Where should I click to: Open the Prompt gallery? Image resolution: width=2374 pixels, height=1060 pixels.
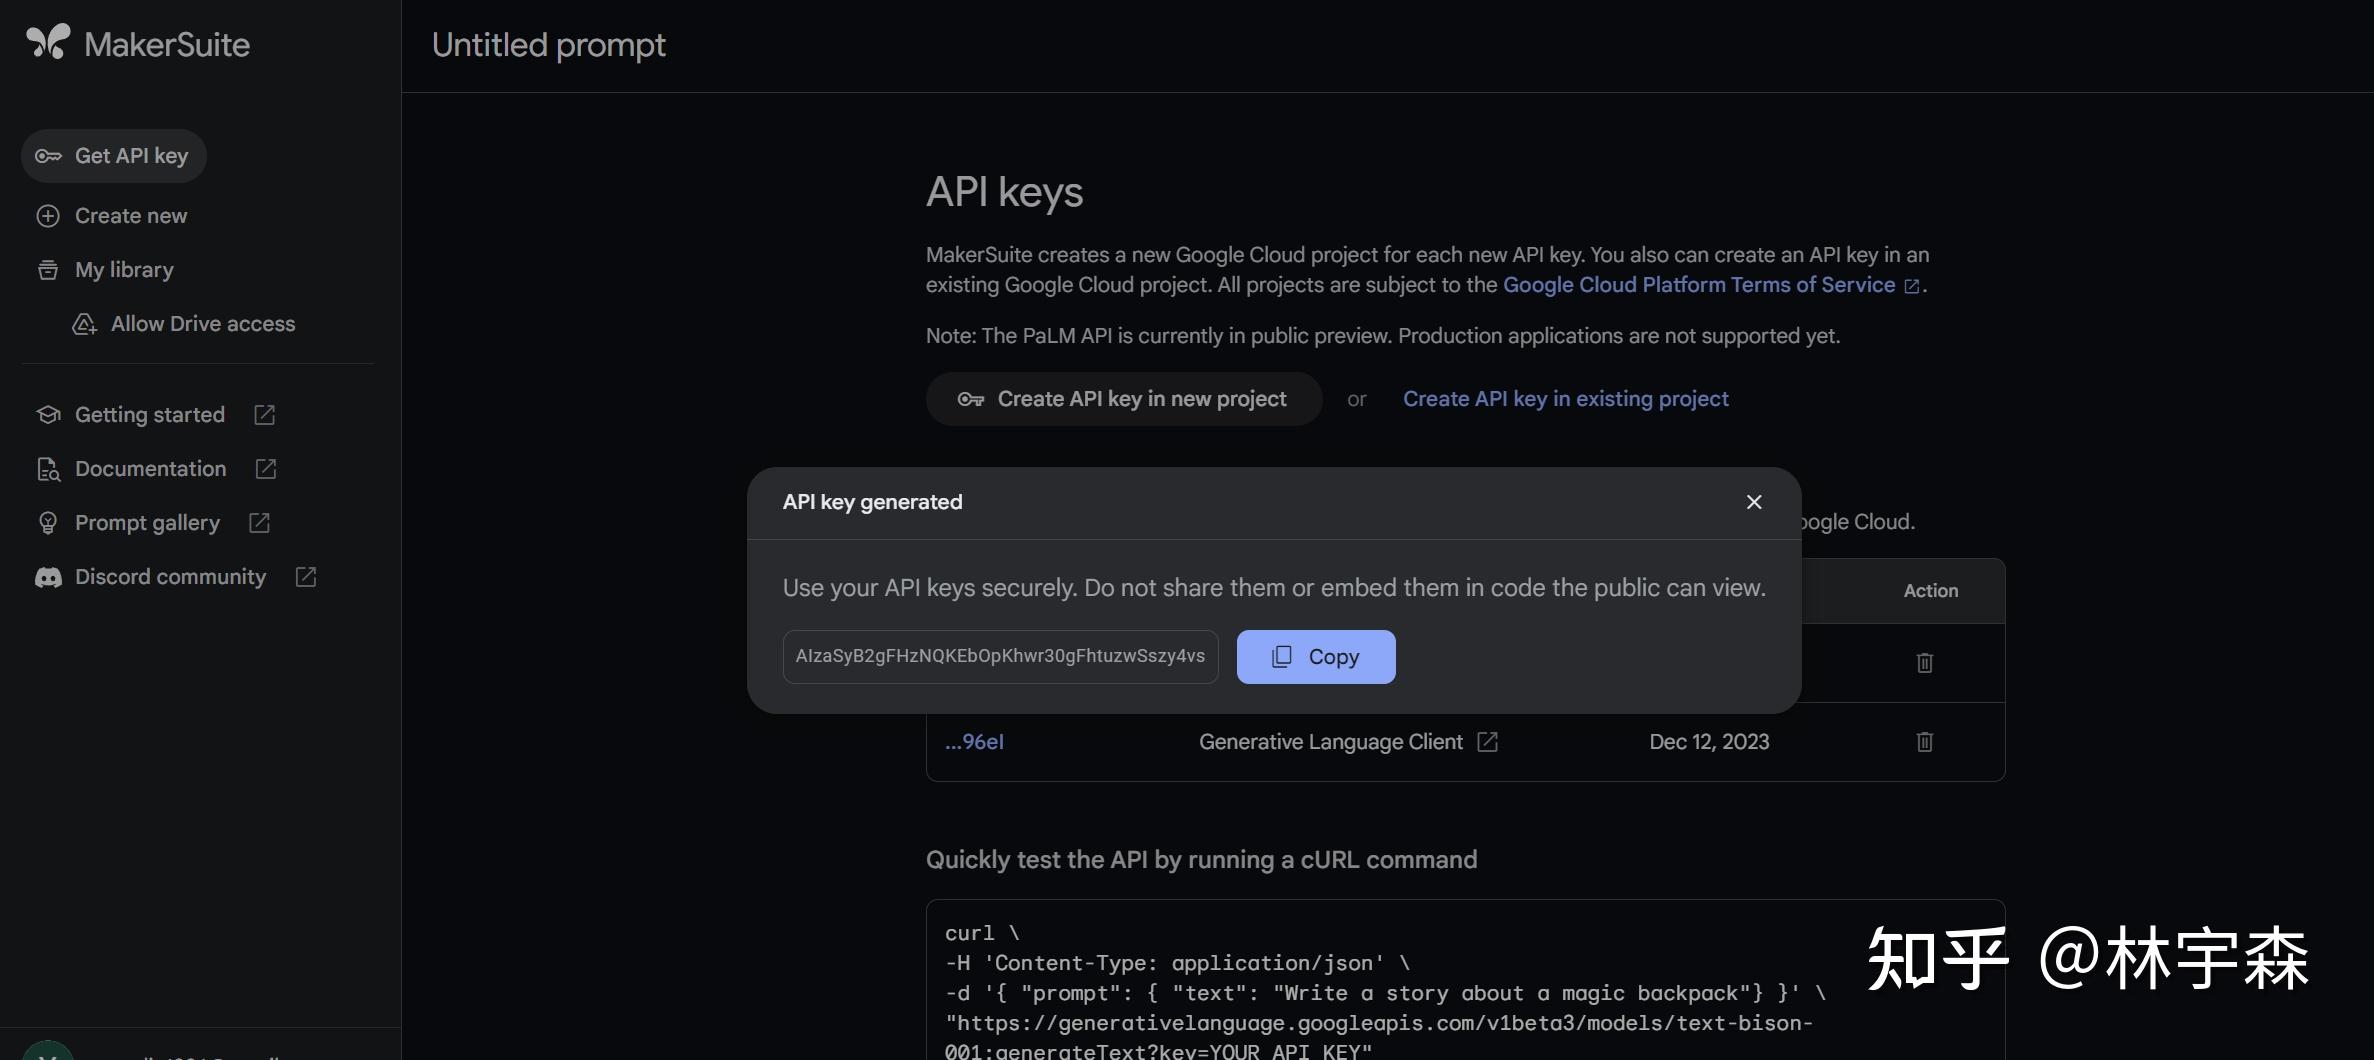pos(147,523)
